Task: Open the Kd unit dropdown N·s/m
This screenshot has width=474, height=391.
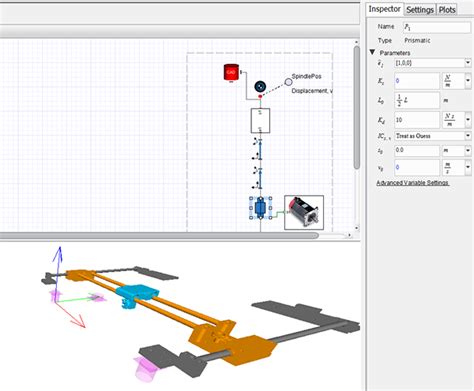Action: (468, 120)
